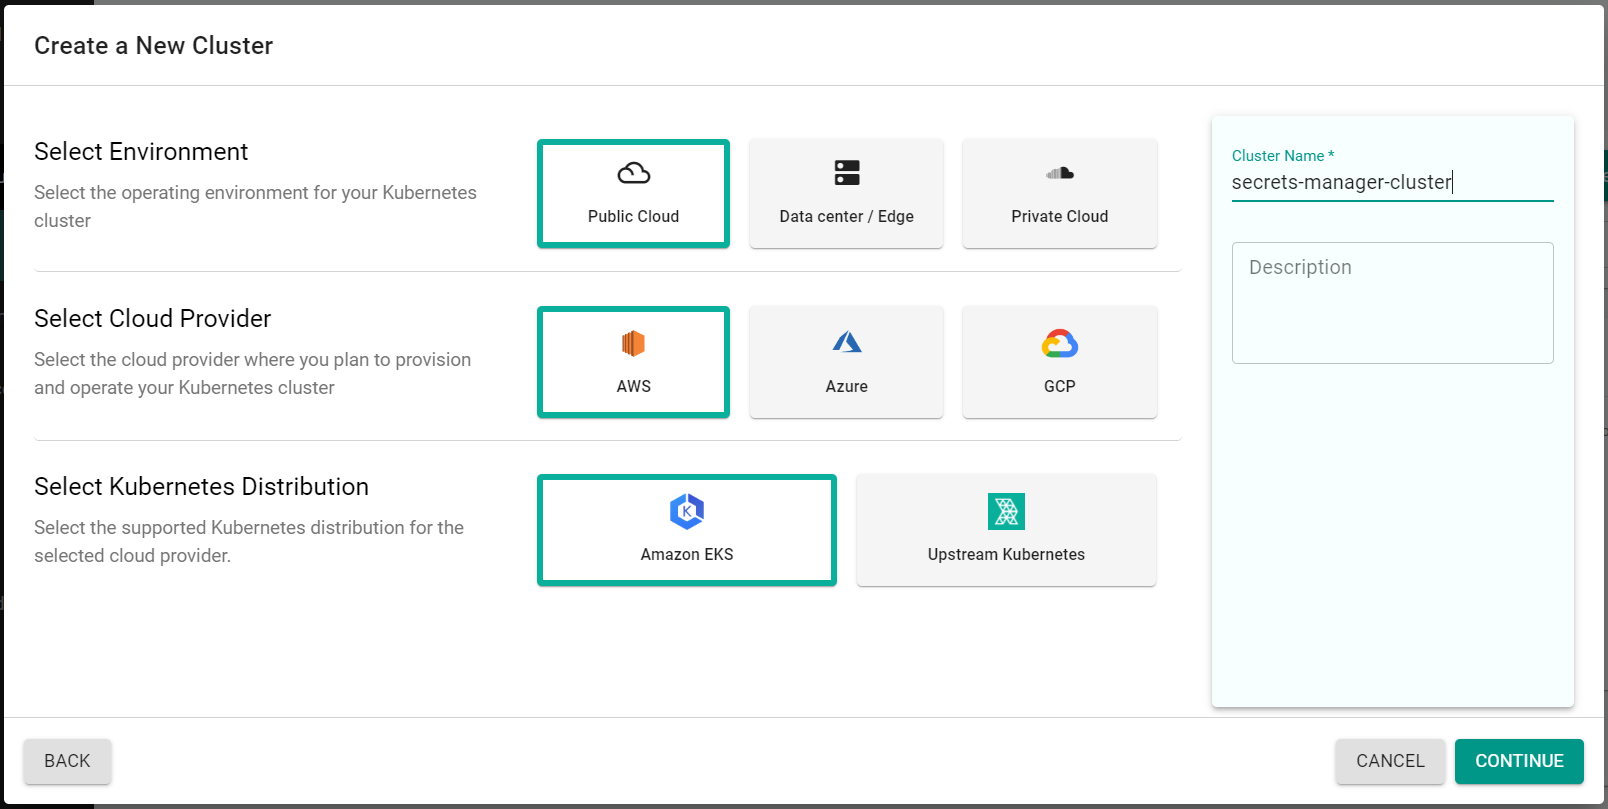Go back with the BACK button
This screenshot has width=1608, height=809.
tap(67, 761)
